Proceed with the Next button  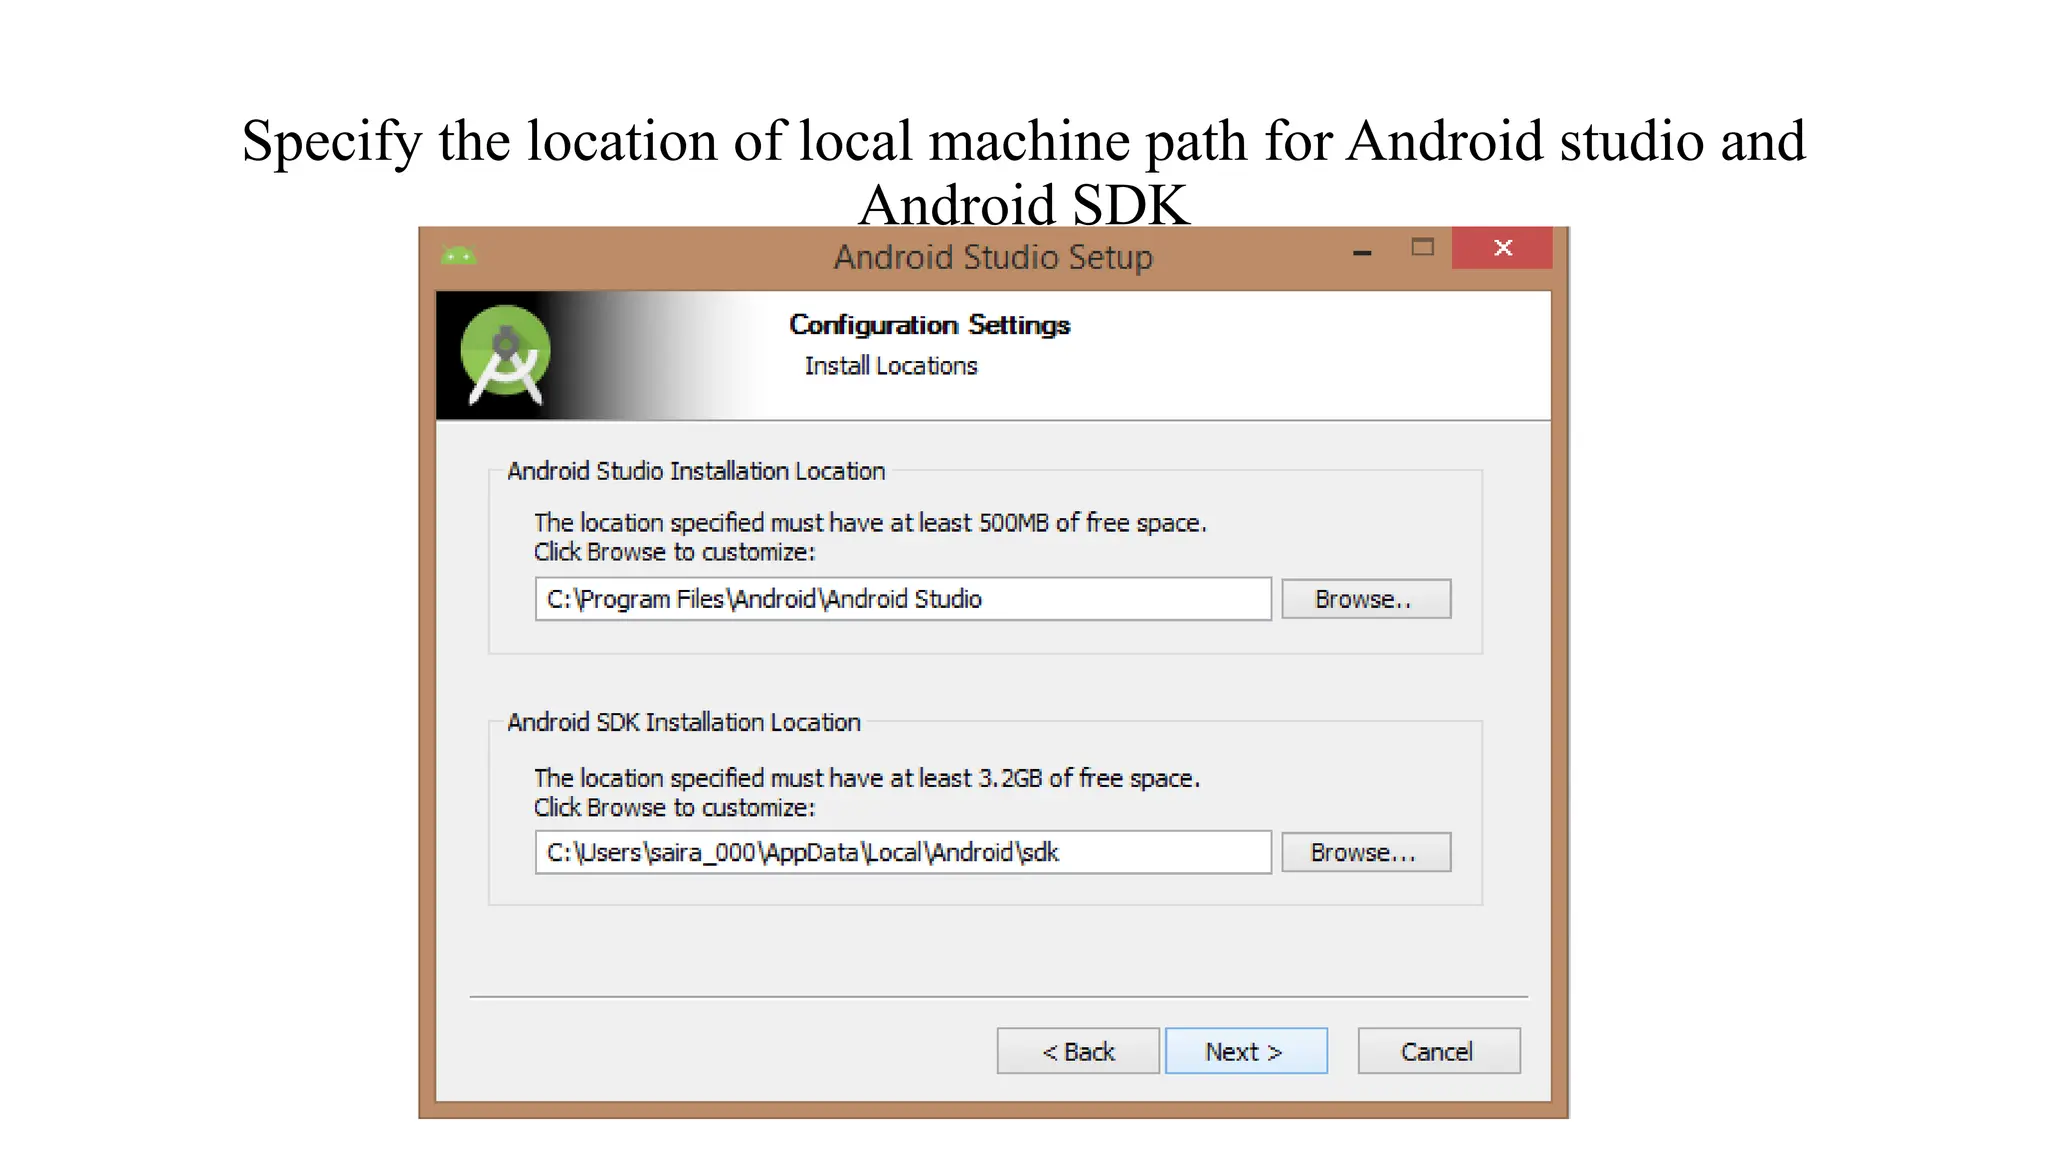[x=1246, y=1051]
